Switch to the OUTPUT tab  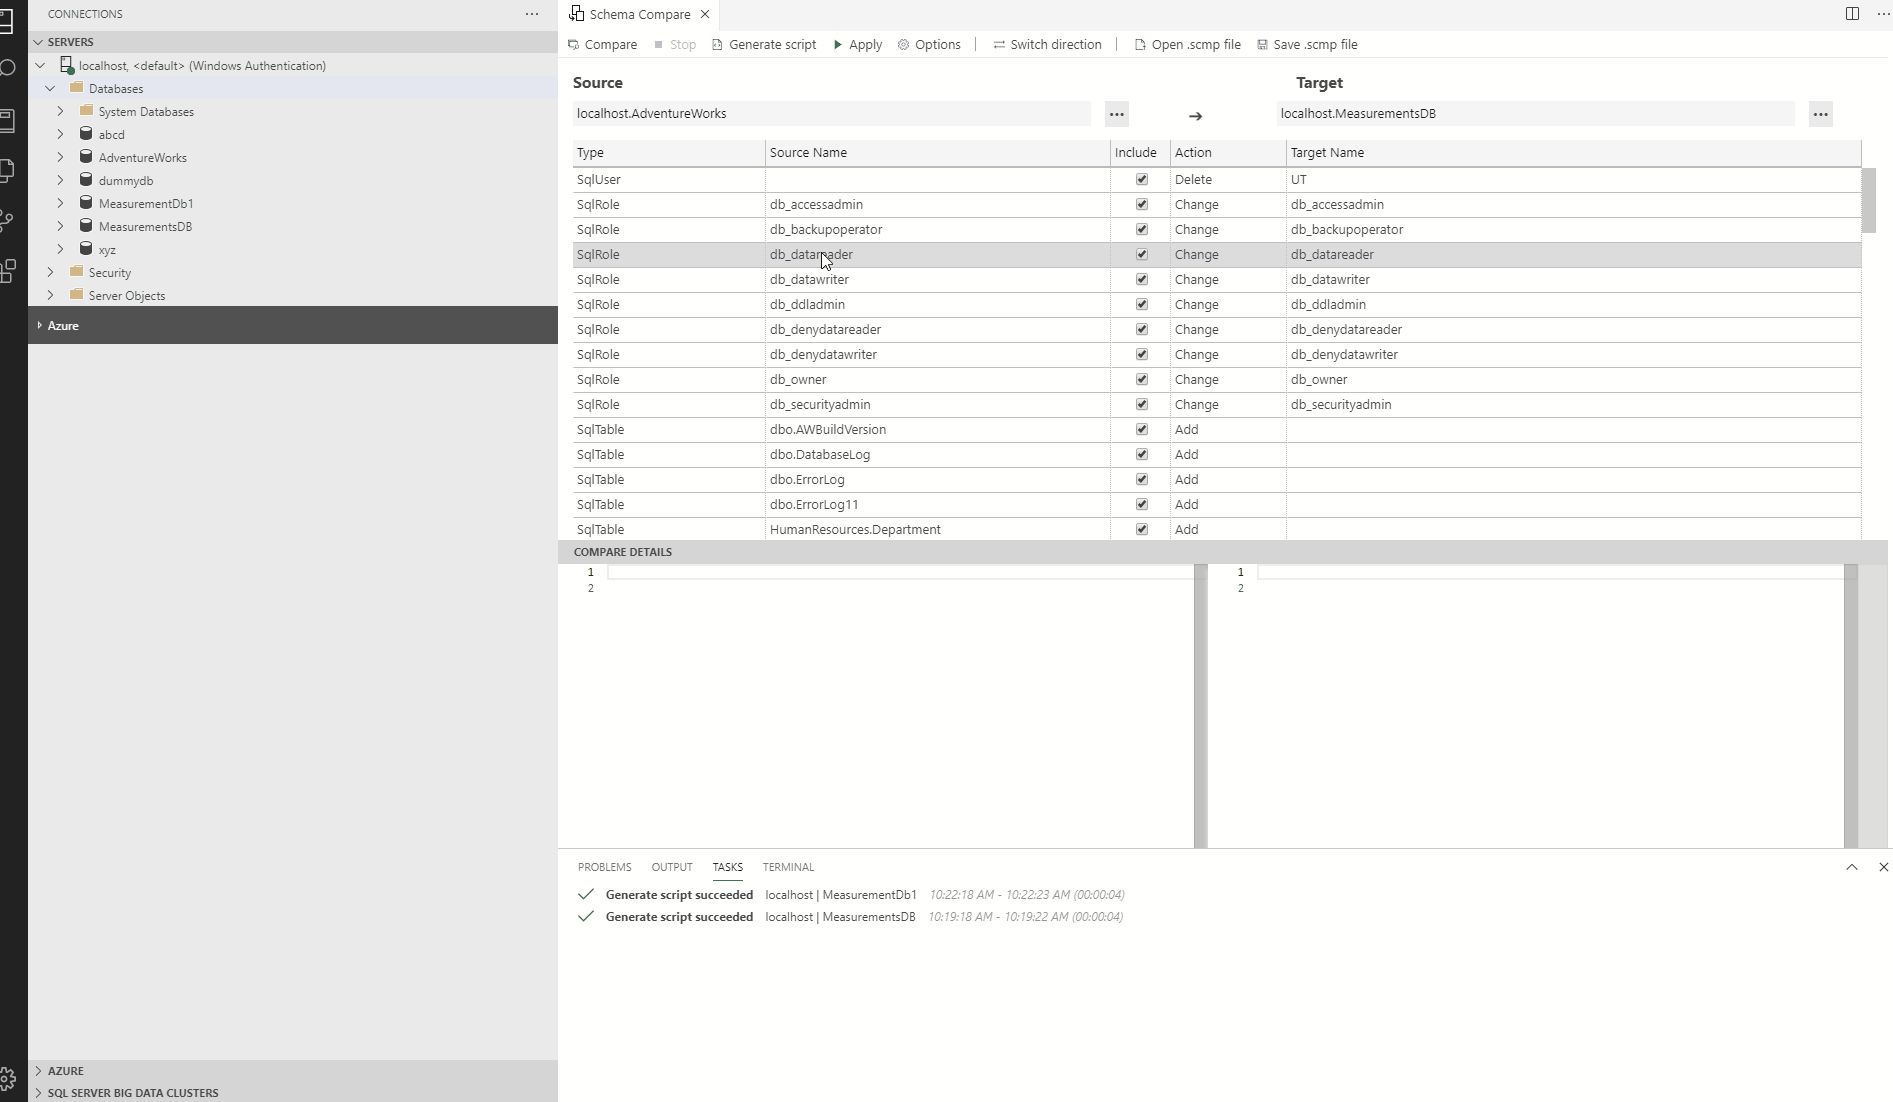pyautogui.click(x=671, y=867)
